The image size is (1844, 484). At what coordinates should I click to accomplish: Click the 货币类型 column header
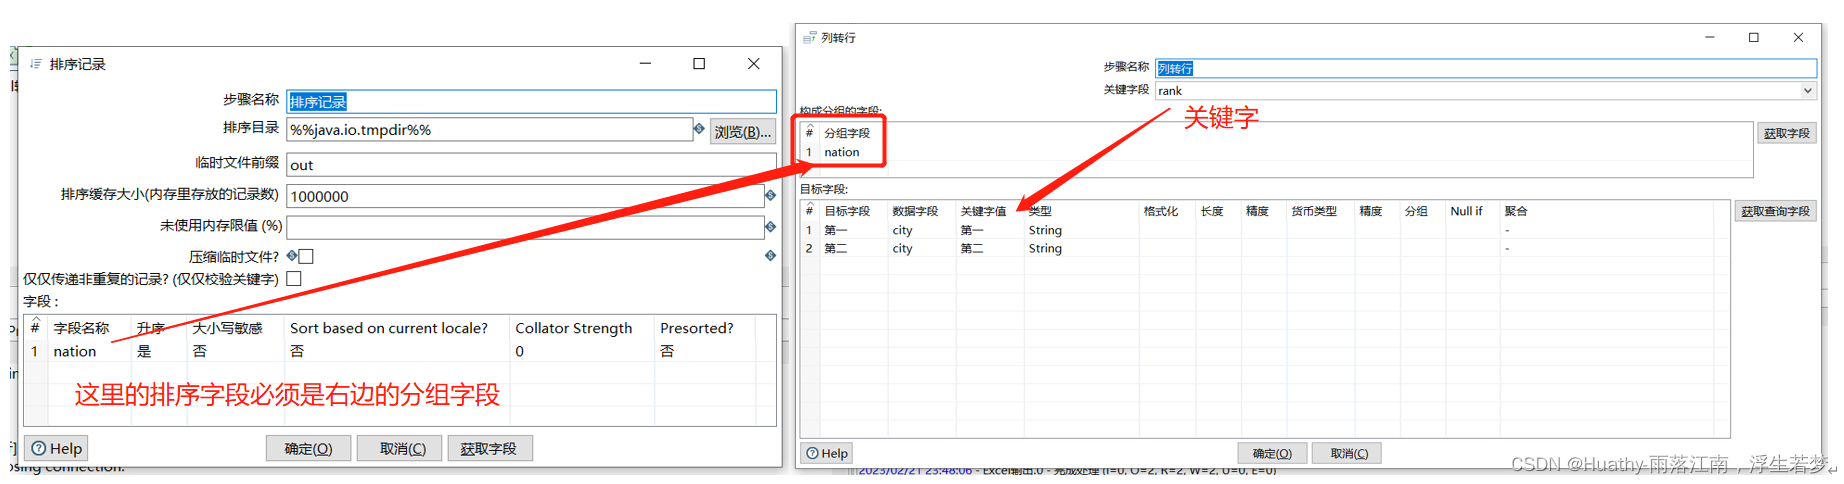click(1314, 211)
